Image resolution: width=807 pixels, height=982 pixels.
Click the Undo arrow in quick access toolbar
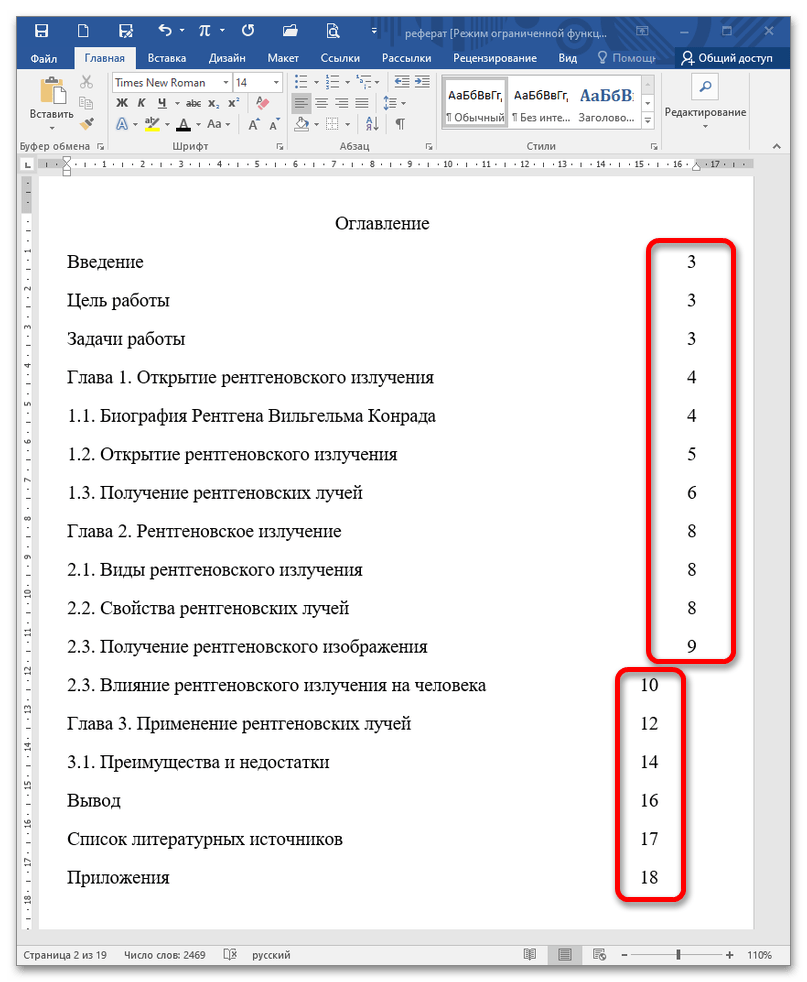tap(165, 32)
